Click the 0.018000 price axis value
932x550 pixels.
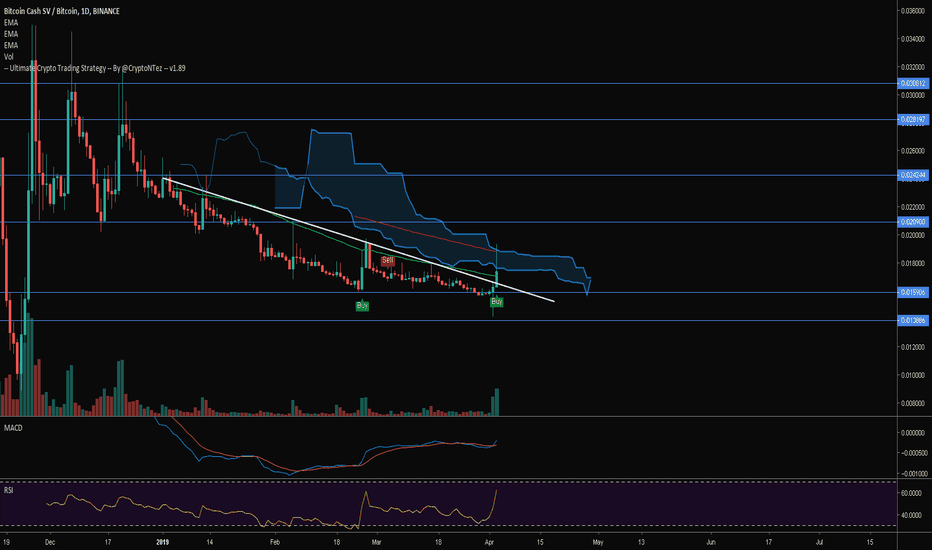pos(913,263)
